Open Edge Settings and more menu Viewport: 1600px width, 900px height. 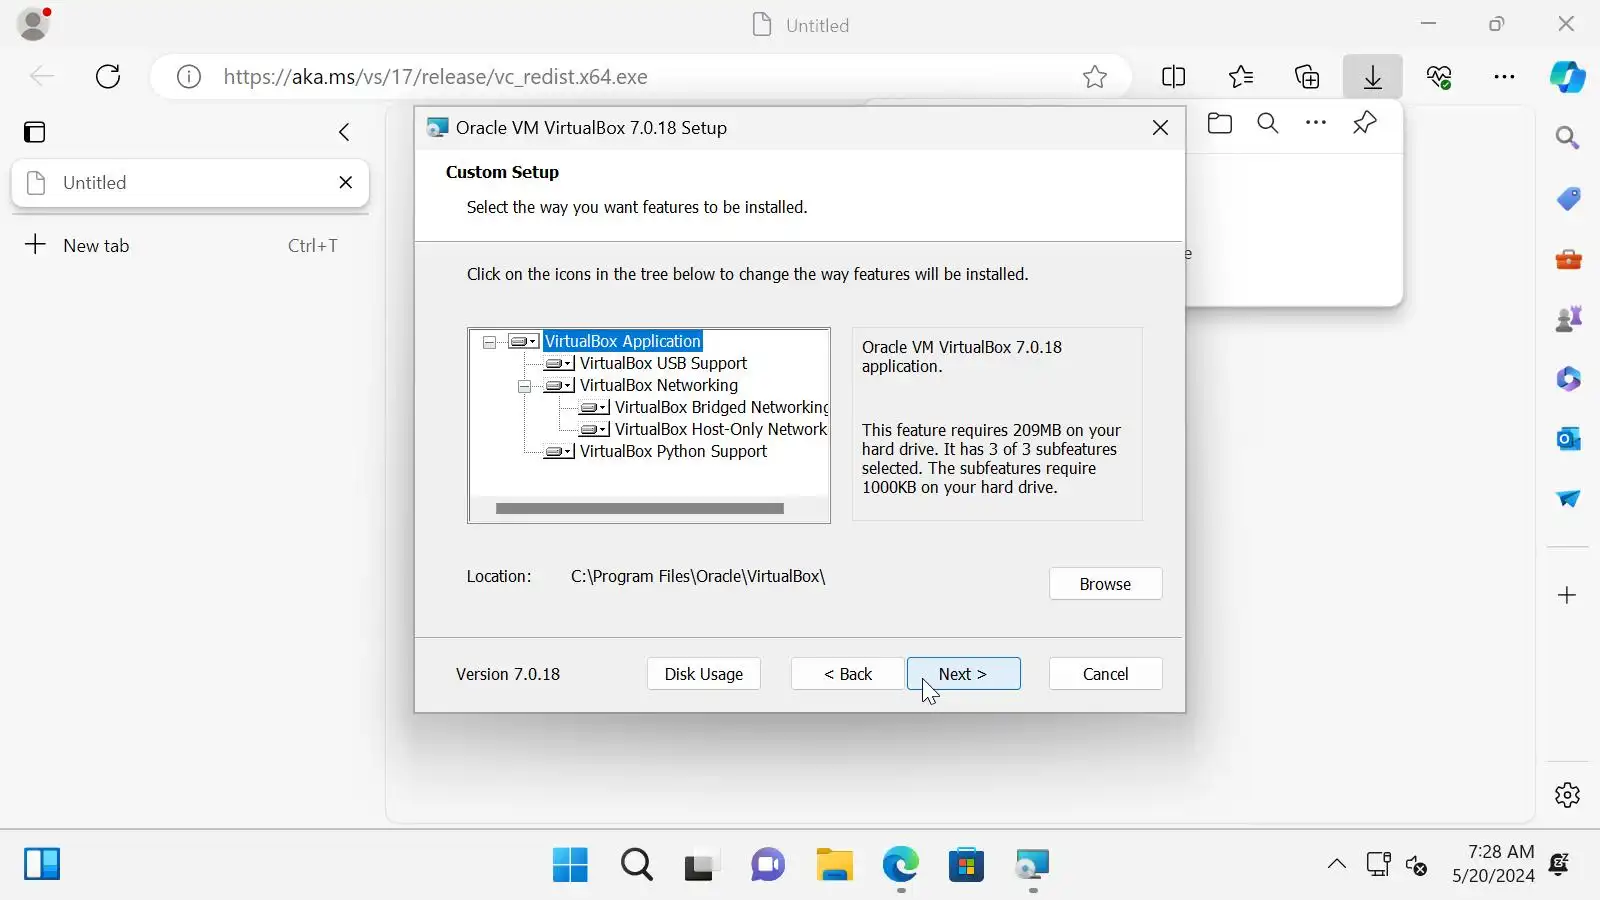1504,77
